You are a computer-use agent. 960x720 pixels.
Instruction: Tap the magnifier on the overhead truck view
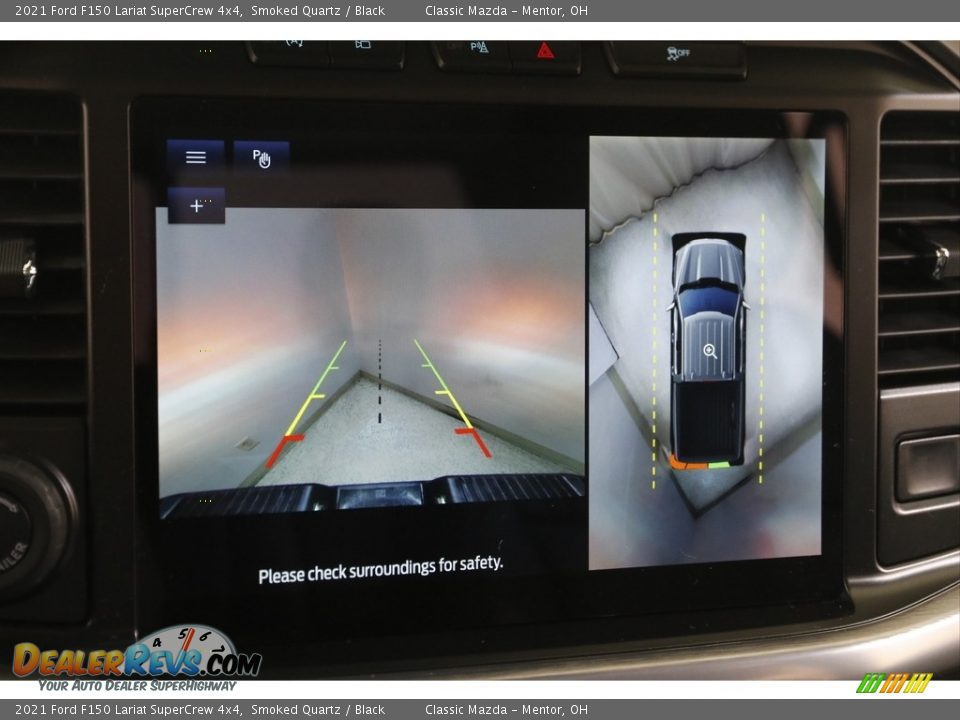click(710, 351)
